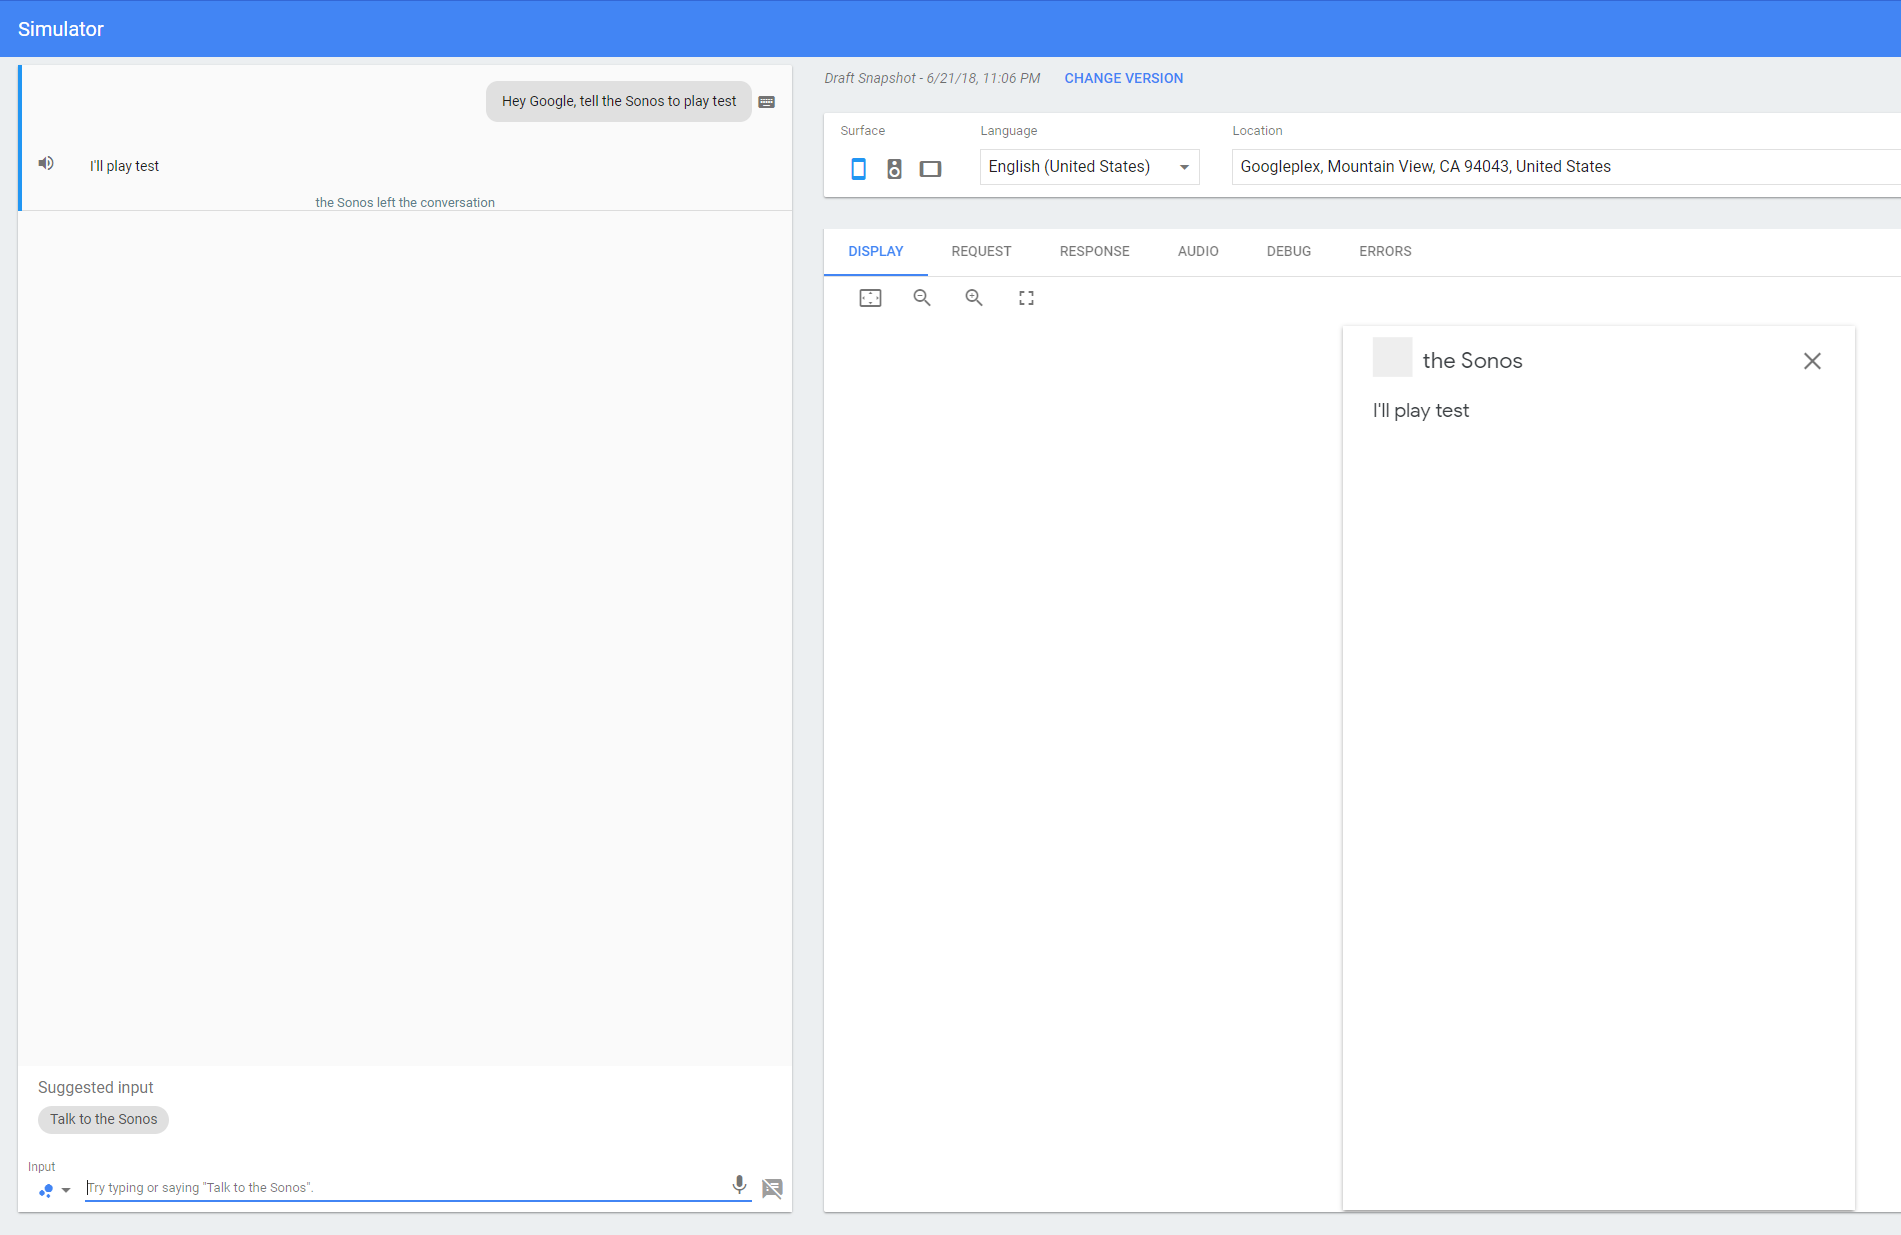The image size is (1901, 1235).
Task: Click the microphone voice input icon
Action: pos(739,1185)
